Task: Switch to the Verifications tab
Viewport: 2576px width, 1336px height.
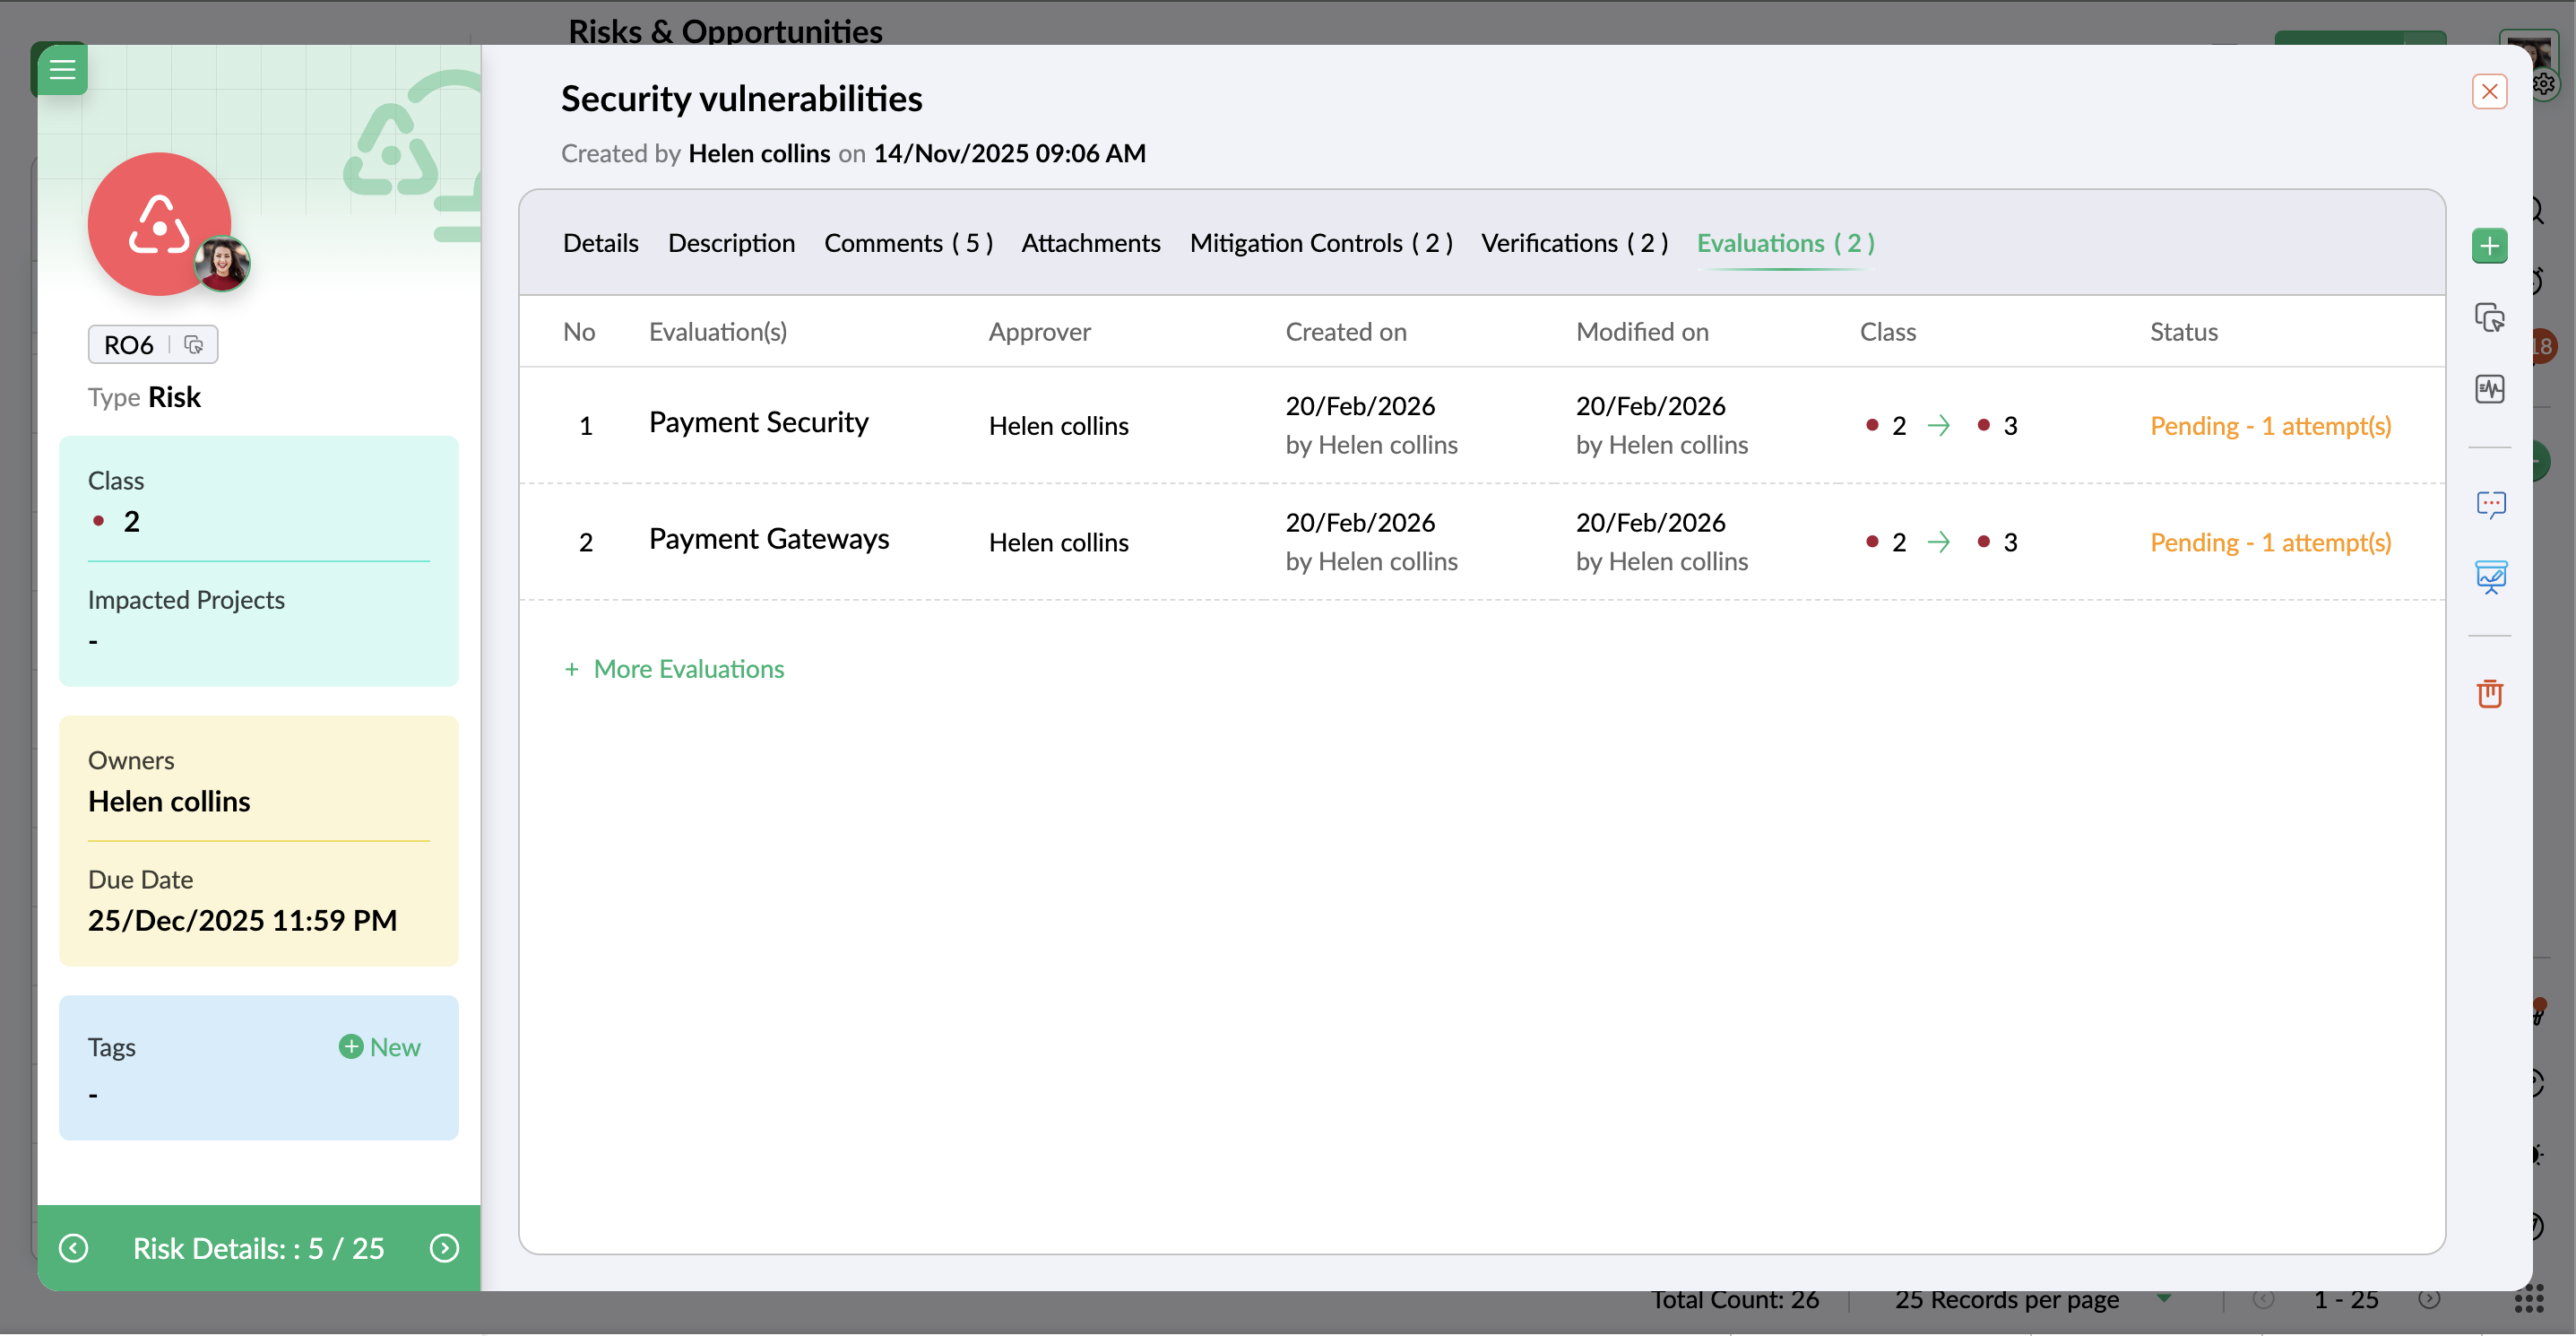Action: point(1574,243)
